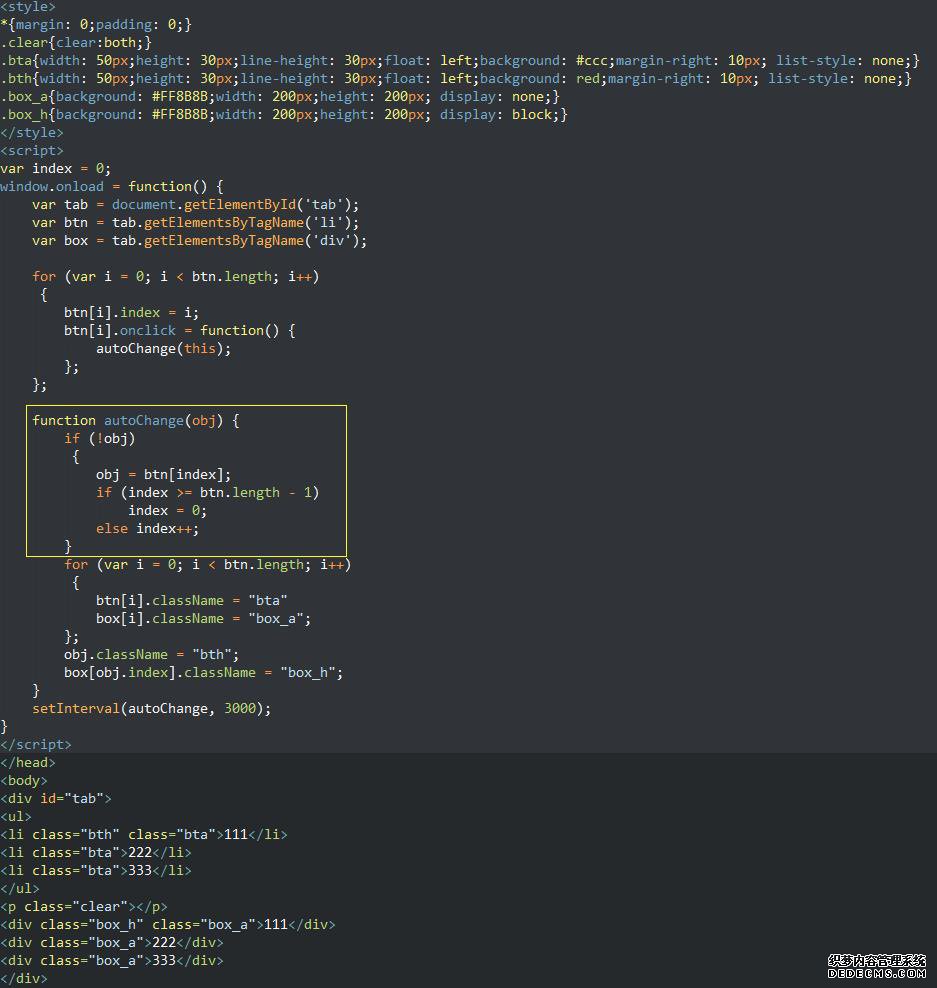
Task: Click the div line with class box_h containing 111
Action: (x=168, y=924)
